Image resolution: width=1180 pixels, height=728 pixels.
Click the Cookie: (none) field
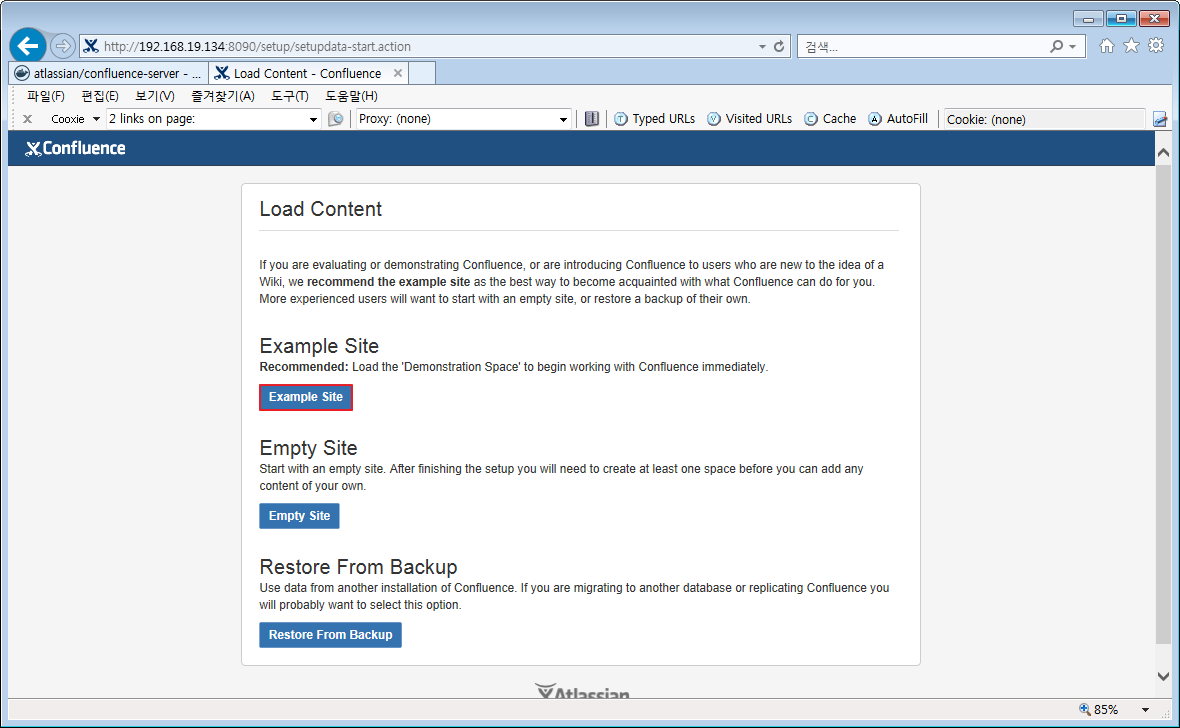pos(1044,119)
